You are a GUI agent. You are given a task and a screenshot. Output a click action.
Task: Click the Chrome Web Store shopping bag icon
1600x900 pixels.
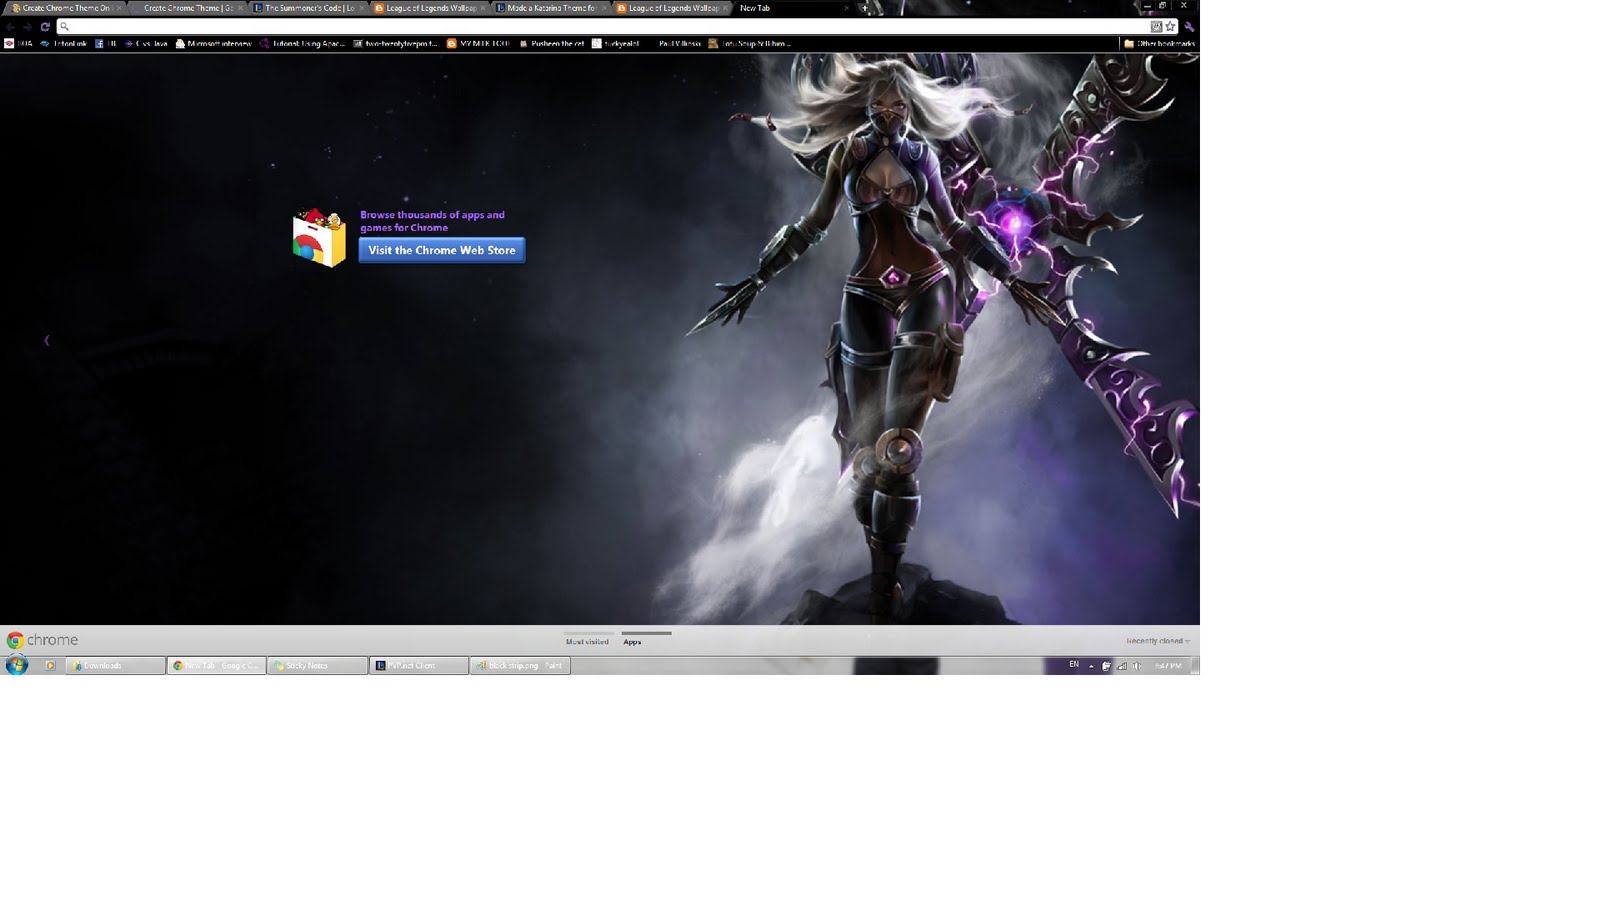tap(319, 237)
